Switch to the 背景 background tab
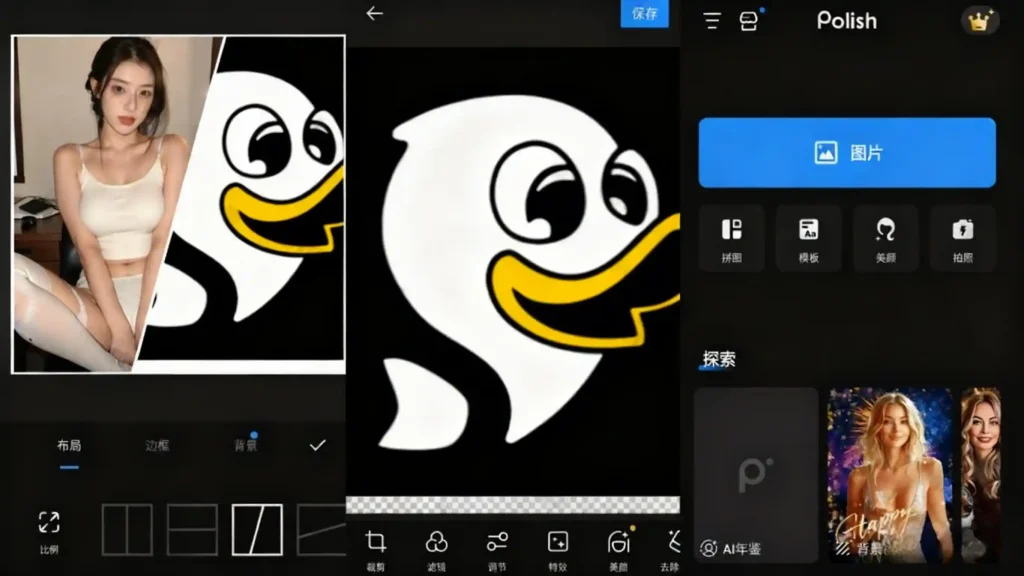1024x576 pixels. (x=246, y=446)
